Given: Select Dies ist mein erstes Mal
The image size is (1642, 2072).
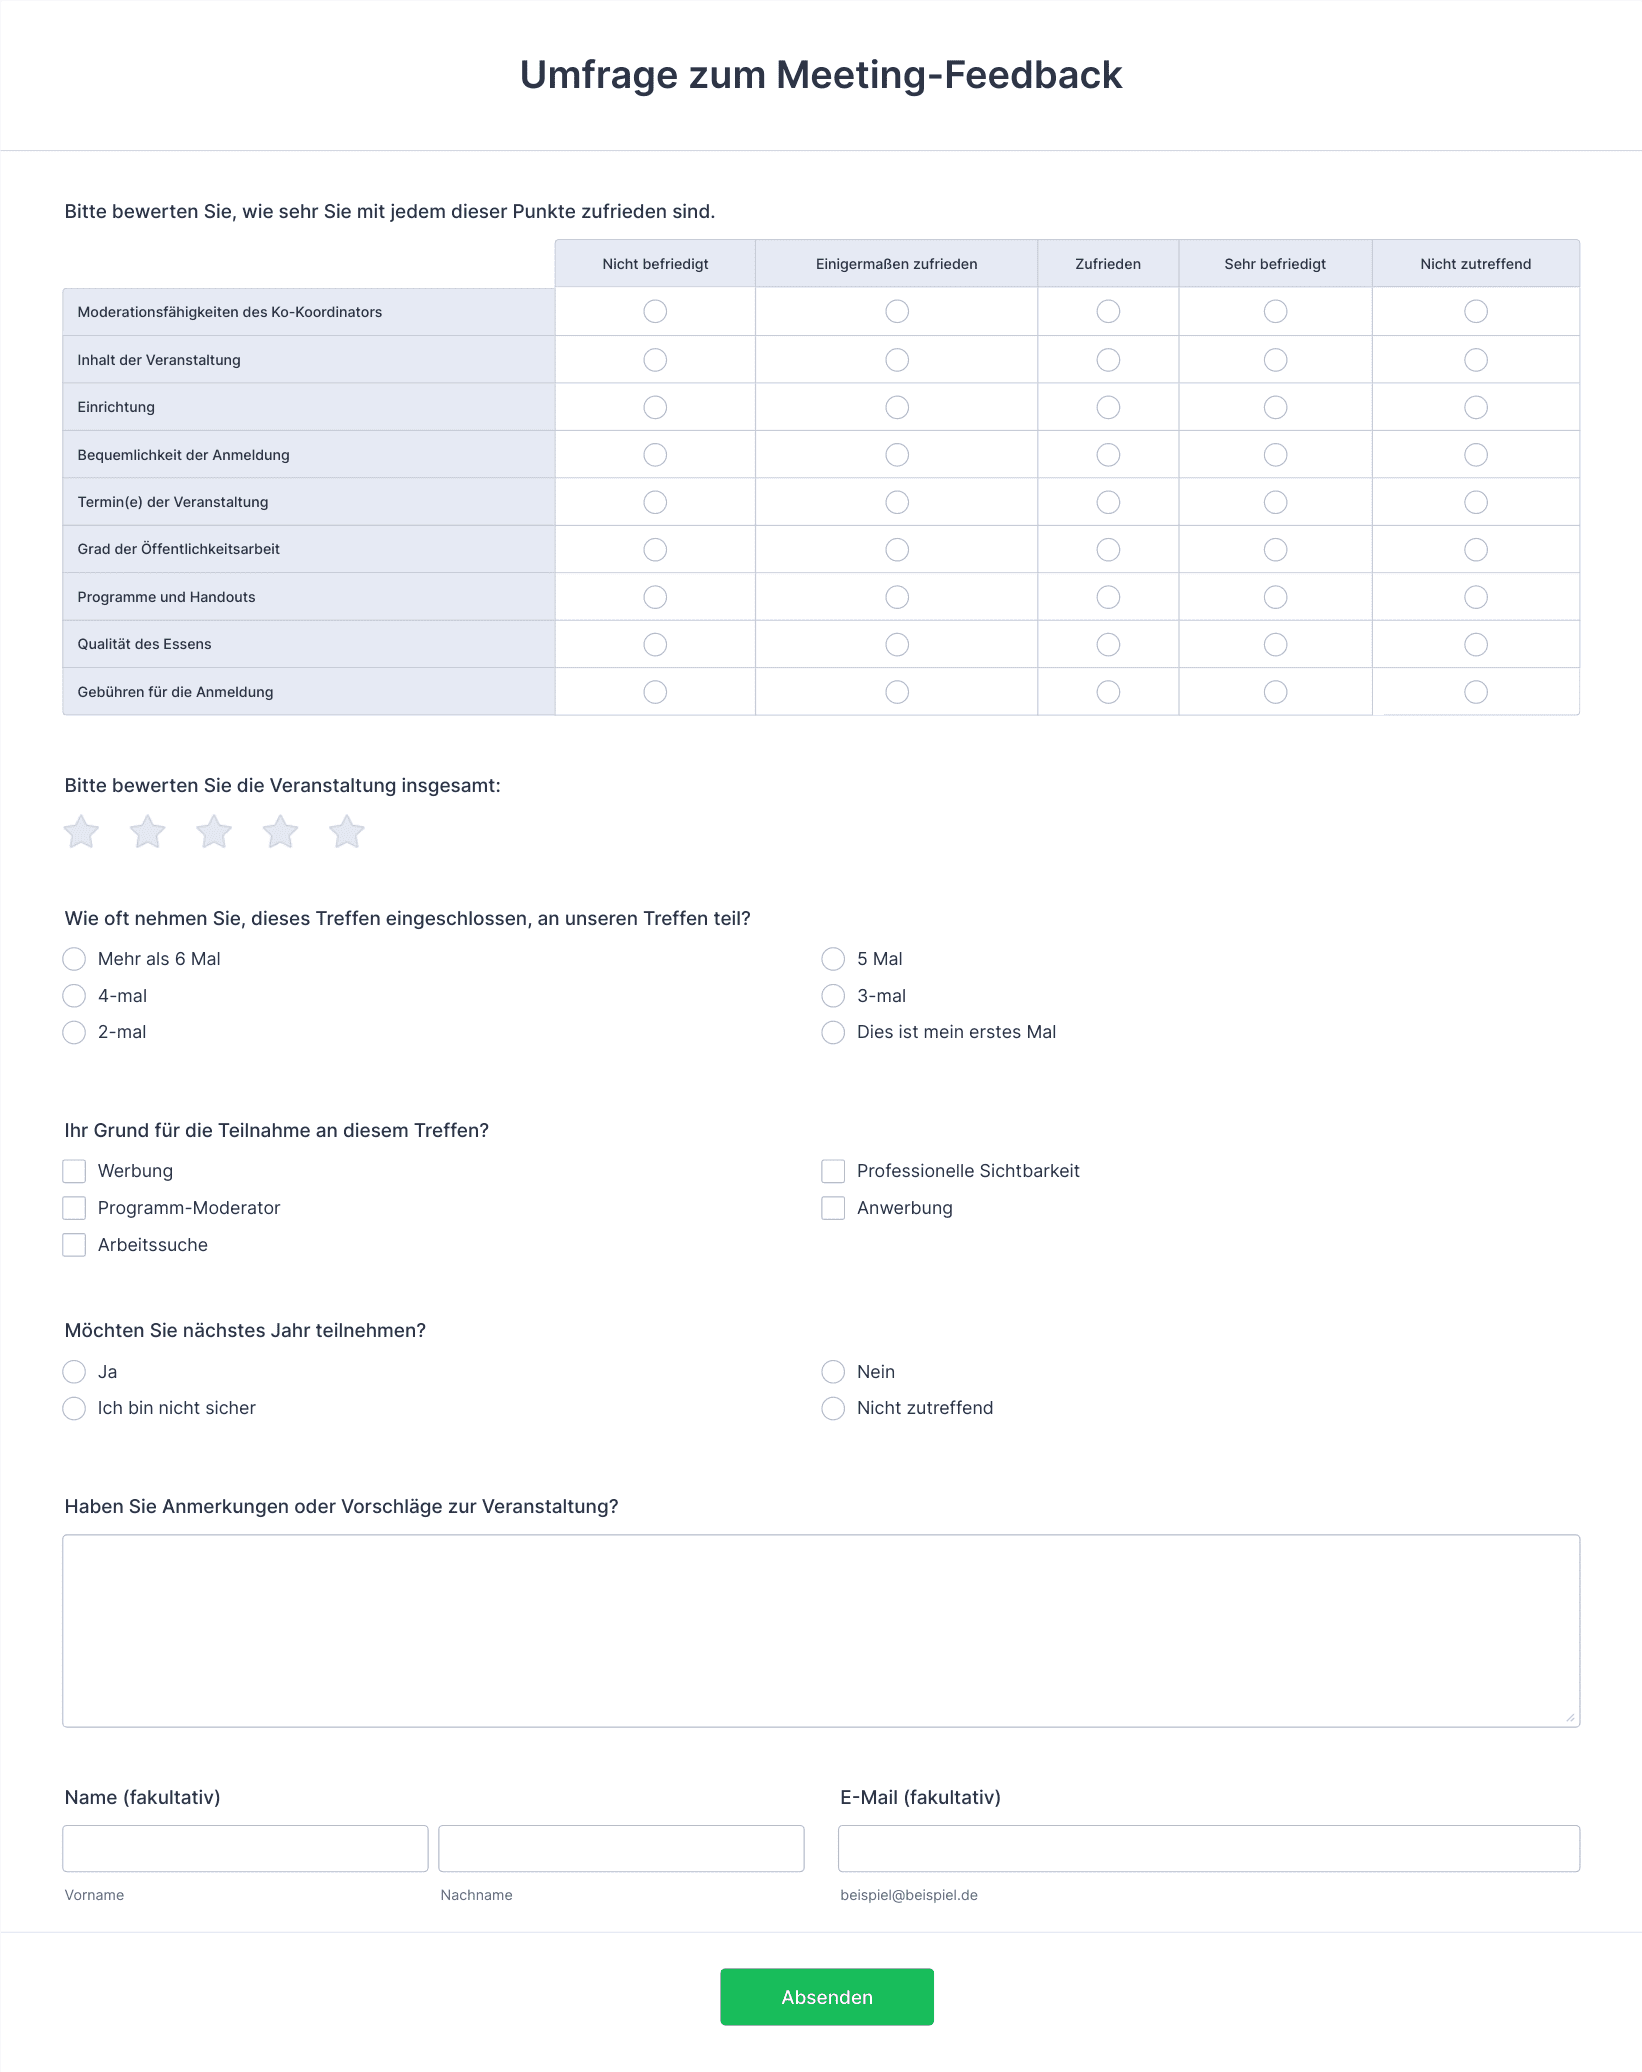Looking at the screenshot, I should (833, 1032).
